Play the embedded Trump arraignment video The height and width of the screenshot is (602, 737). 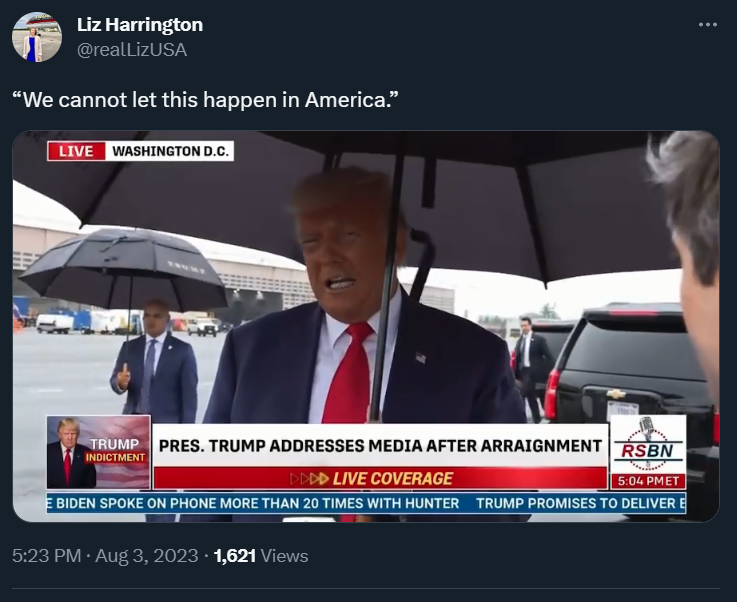coord(366,326)
